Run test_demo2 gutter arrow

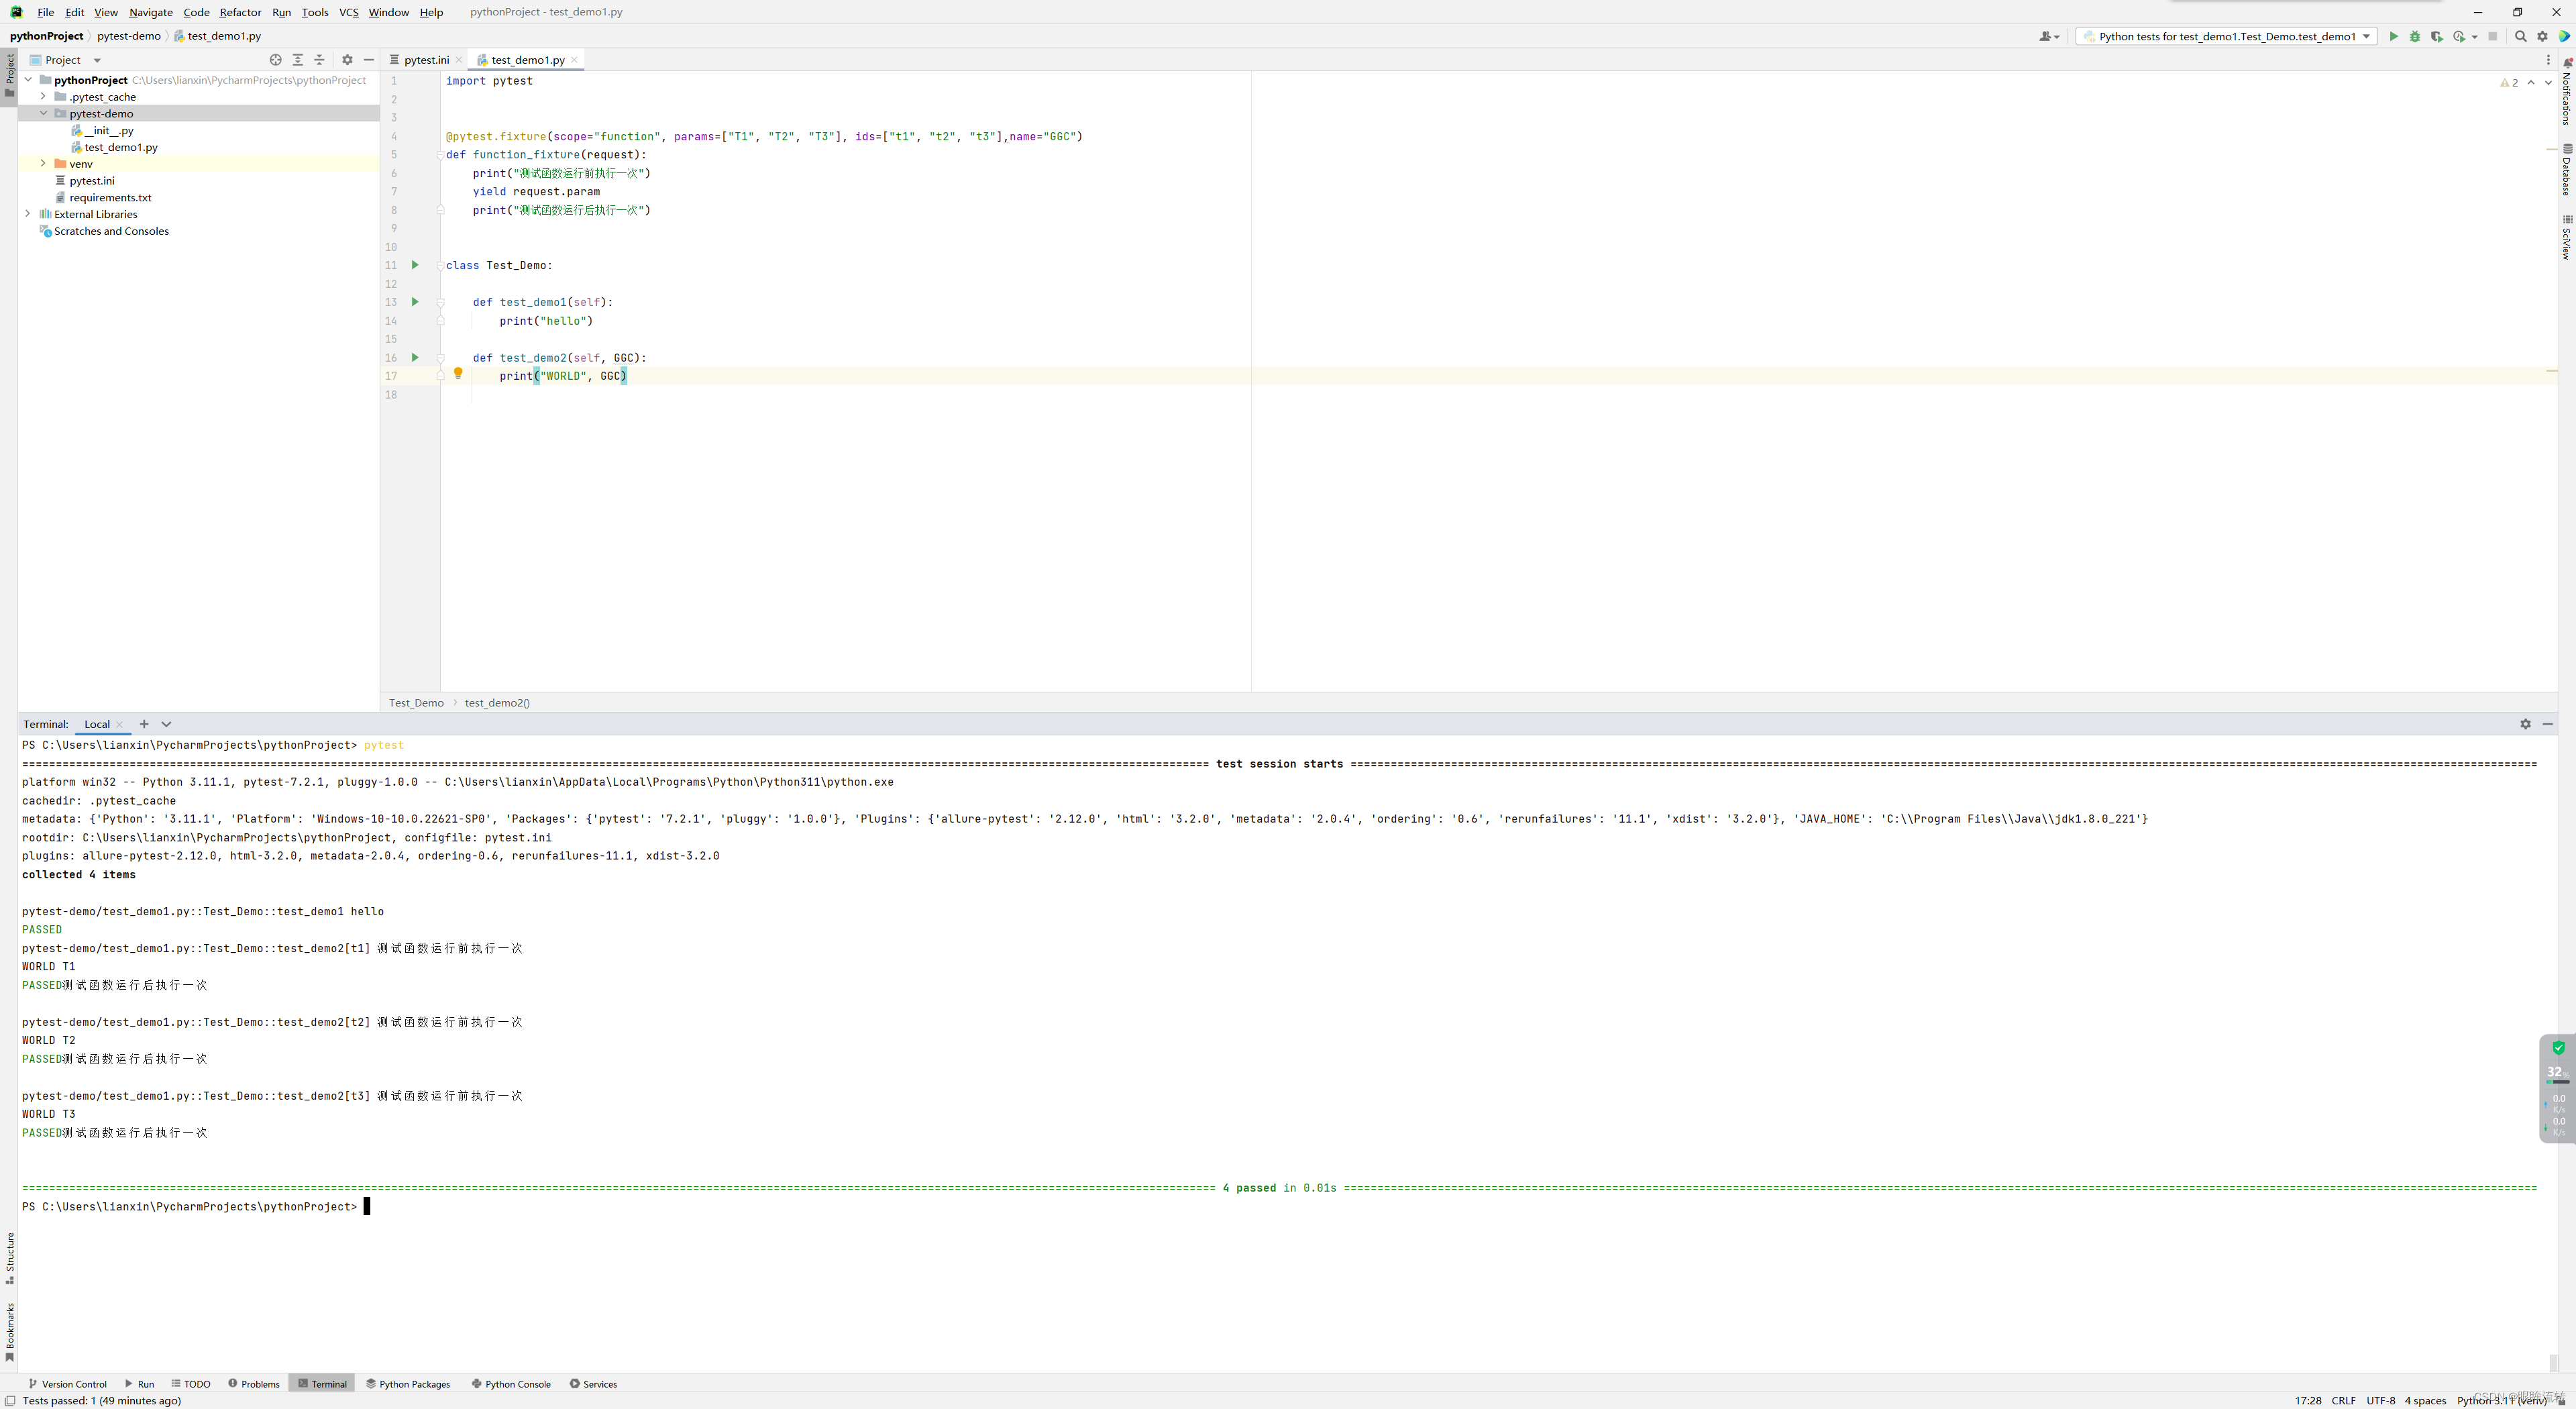pos(415,357)
